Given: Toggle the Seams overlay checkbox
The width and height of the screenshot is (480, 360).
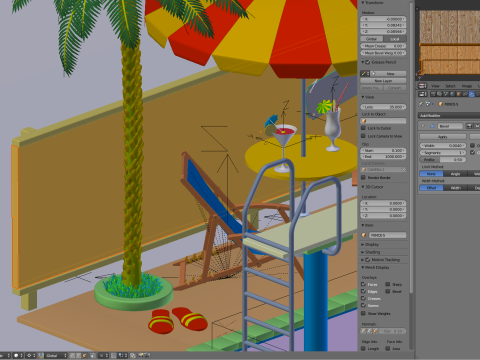Looking at the screenshot, I should [x=363, y=305].
